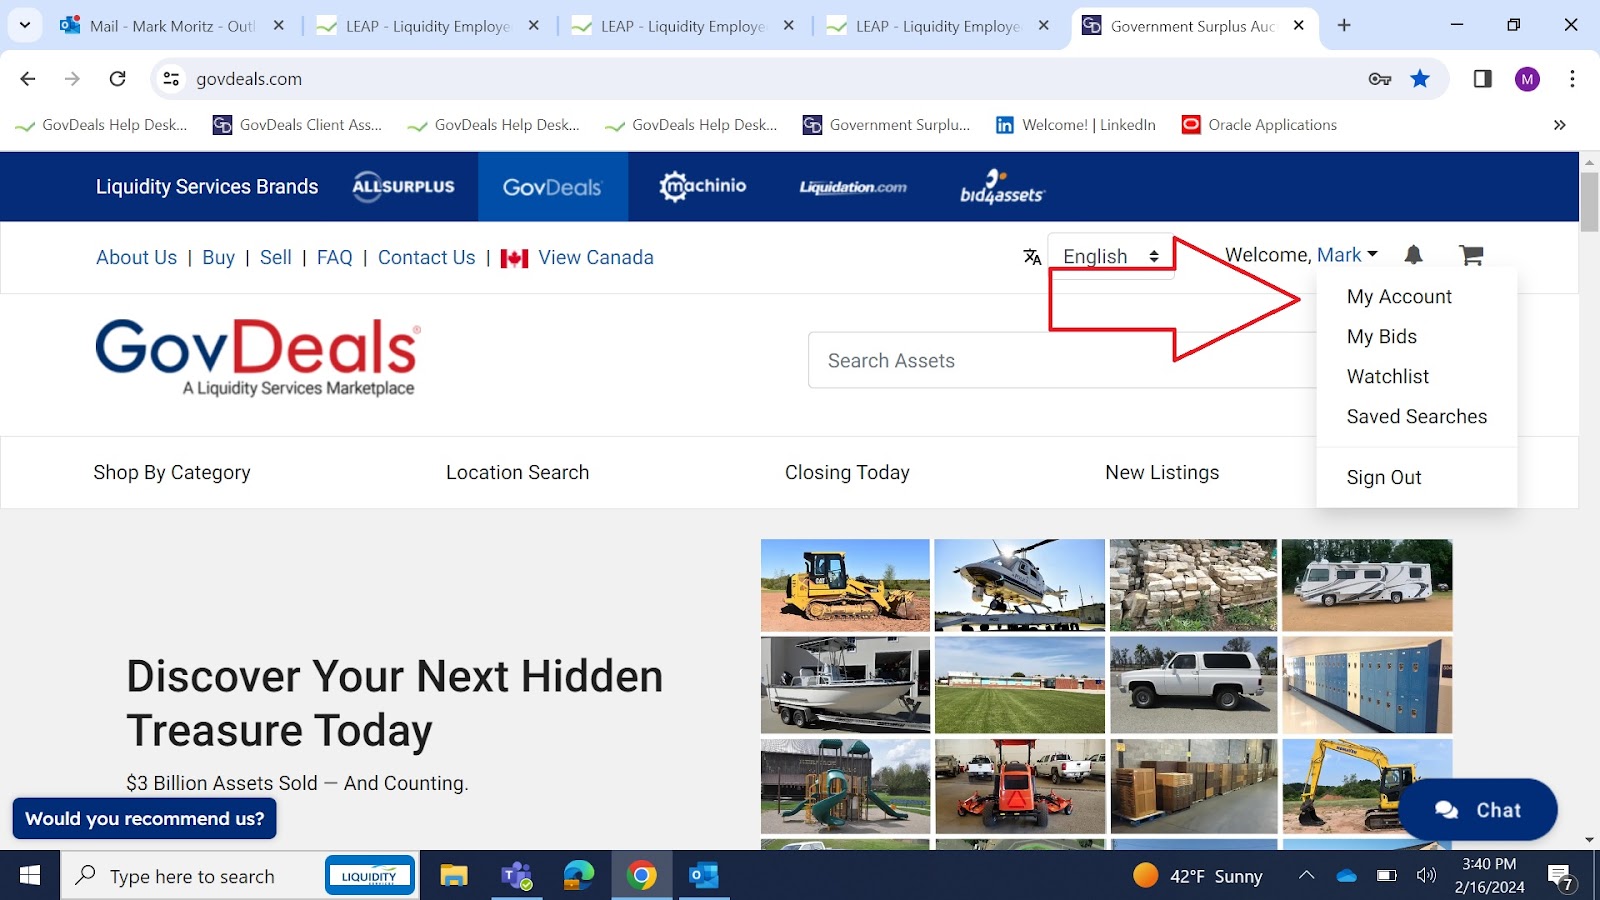
Task: Click the RV motorhome thumbnail
Action: [1367, 585]
